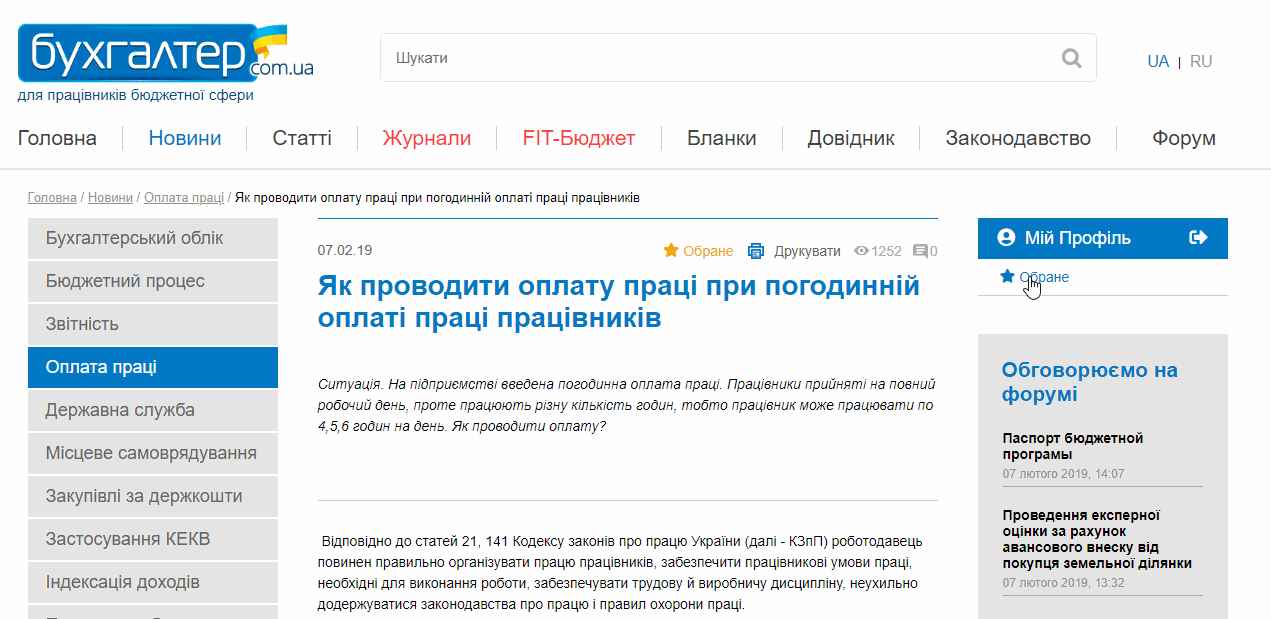Image resolution: width=1271 pixels, height=619 pixels.
Task: Select Бюджетний процес category
Action: coord(153,281)
